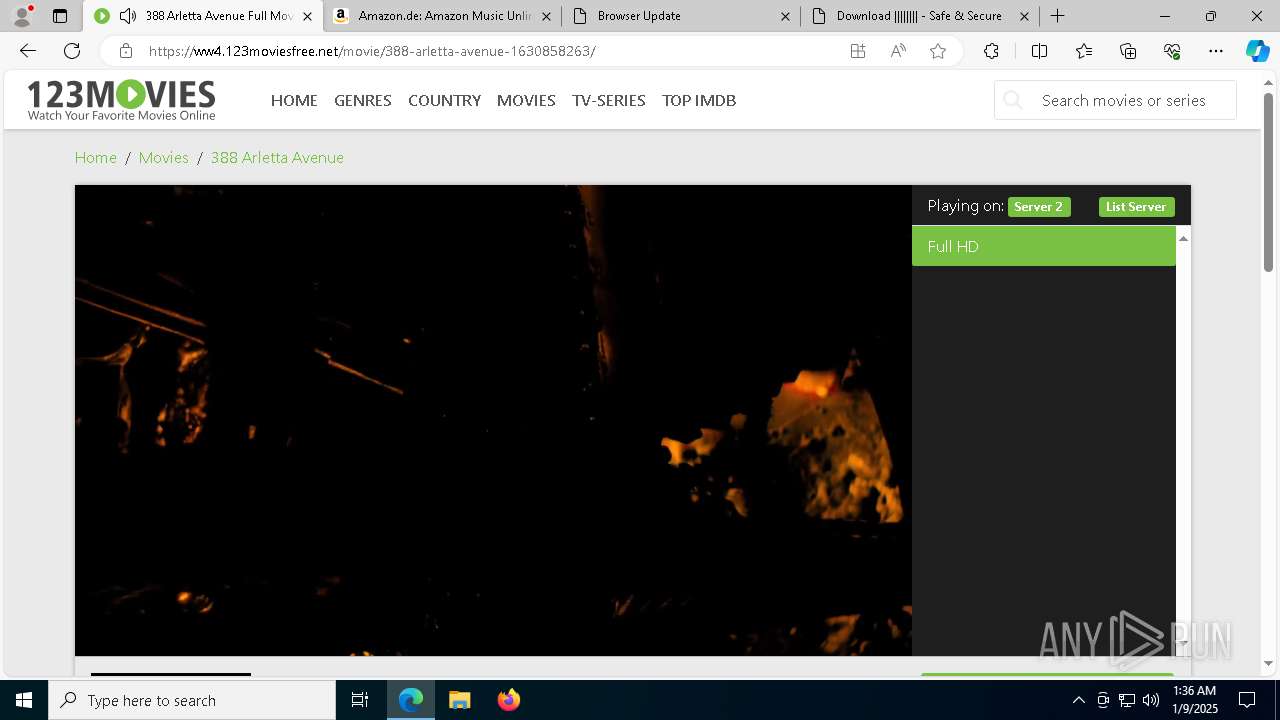Click server list scroll up arrow

[1183, 238]
